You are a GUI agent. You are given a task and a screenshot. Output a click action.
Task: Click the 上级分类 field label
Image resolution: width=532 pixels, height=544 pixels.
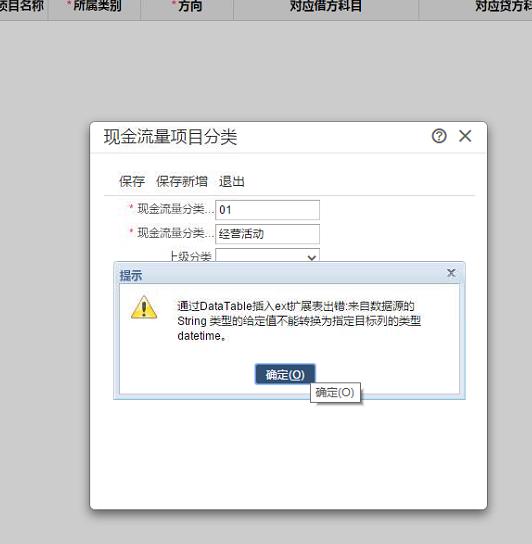pyautogui.click(x=191, y=256)
